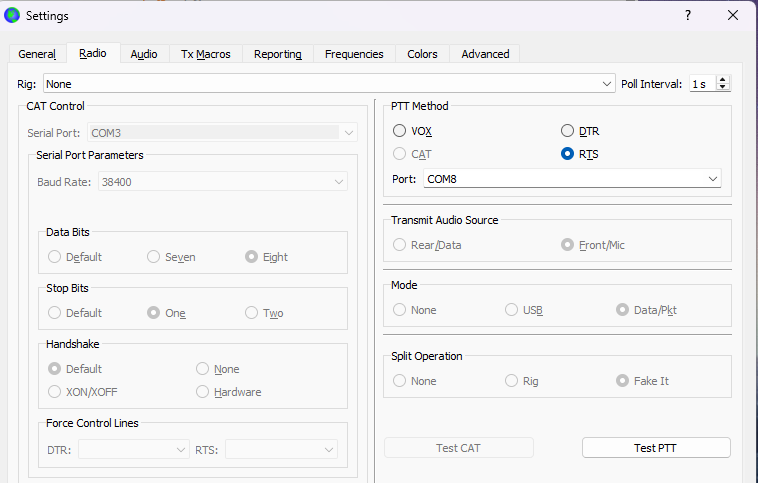Screen dimensions: 758x483
Task: Open the Colors tab
Action: click(422, 54)
